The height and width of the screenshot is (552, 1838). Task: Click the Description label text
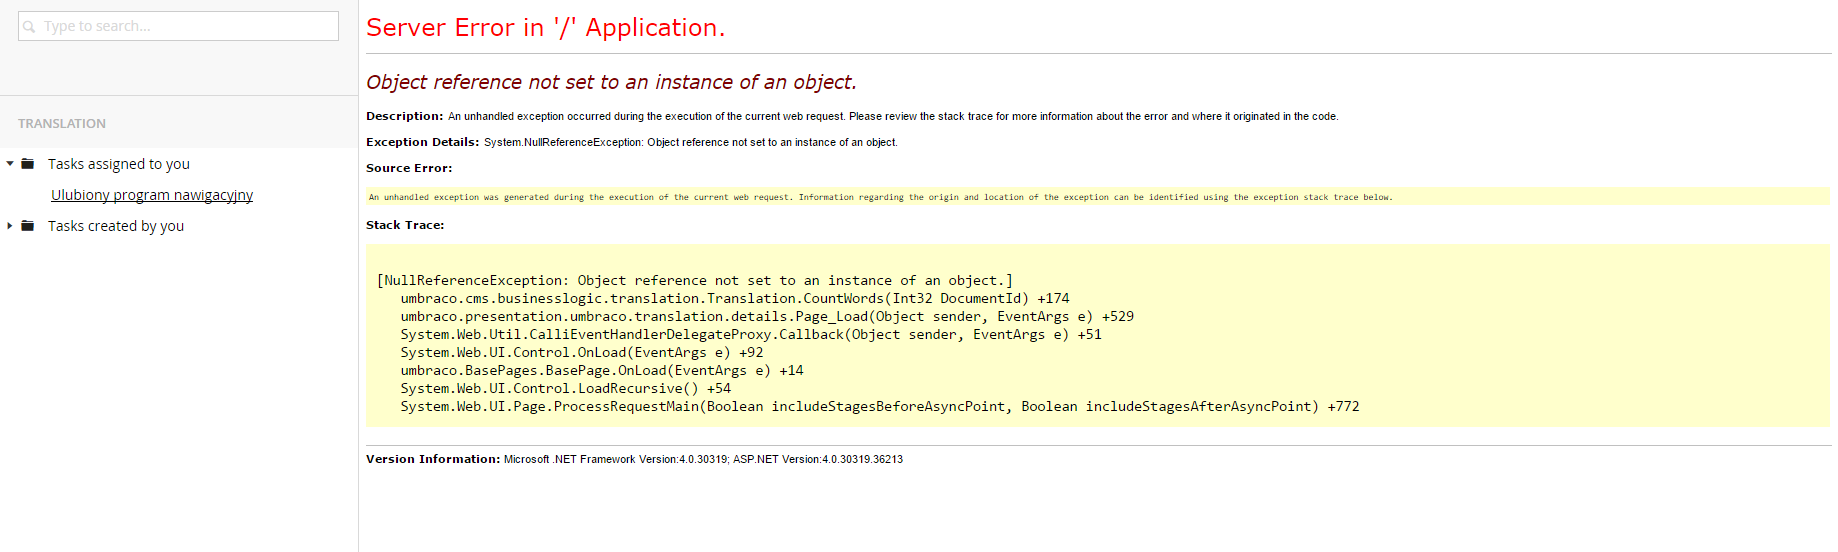tap(404, 116)
